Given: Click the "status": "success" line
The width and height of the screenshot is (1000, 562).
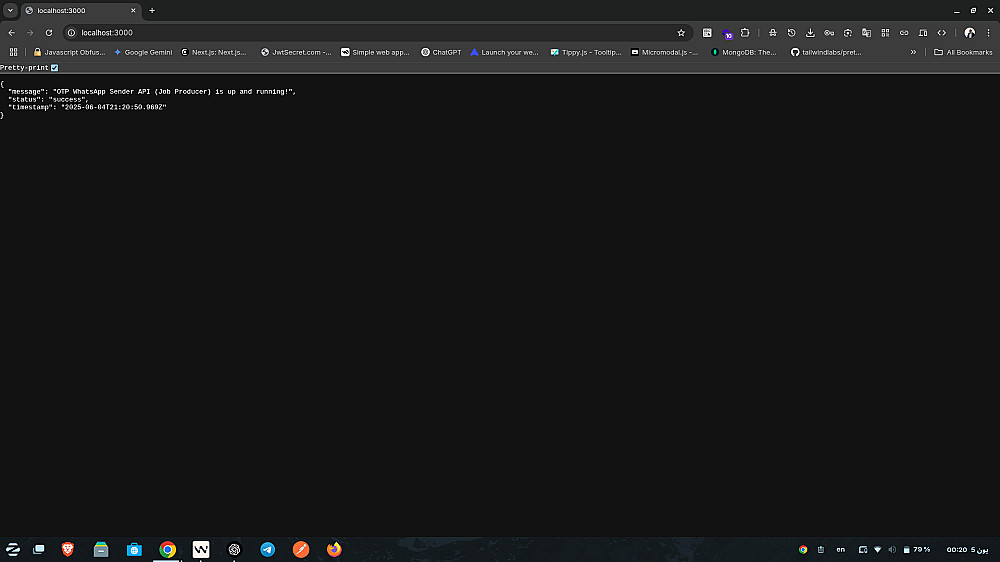Looking at the screenshot, I should [48, 100].
